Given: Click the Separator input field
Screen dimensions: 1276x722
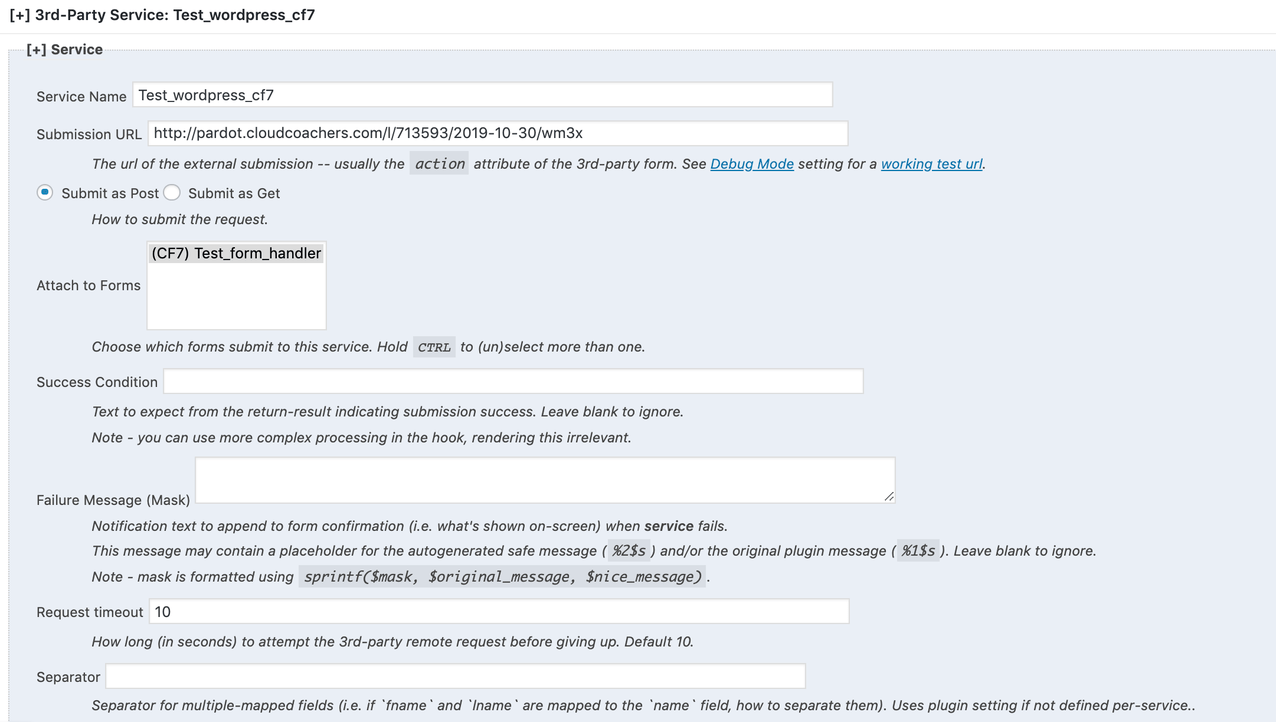Looking at the screenshot, I should (455, 676).
